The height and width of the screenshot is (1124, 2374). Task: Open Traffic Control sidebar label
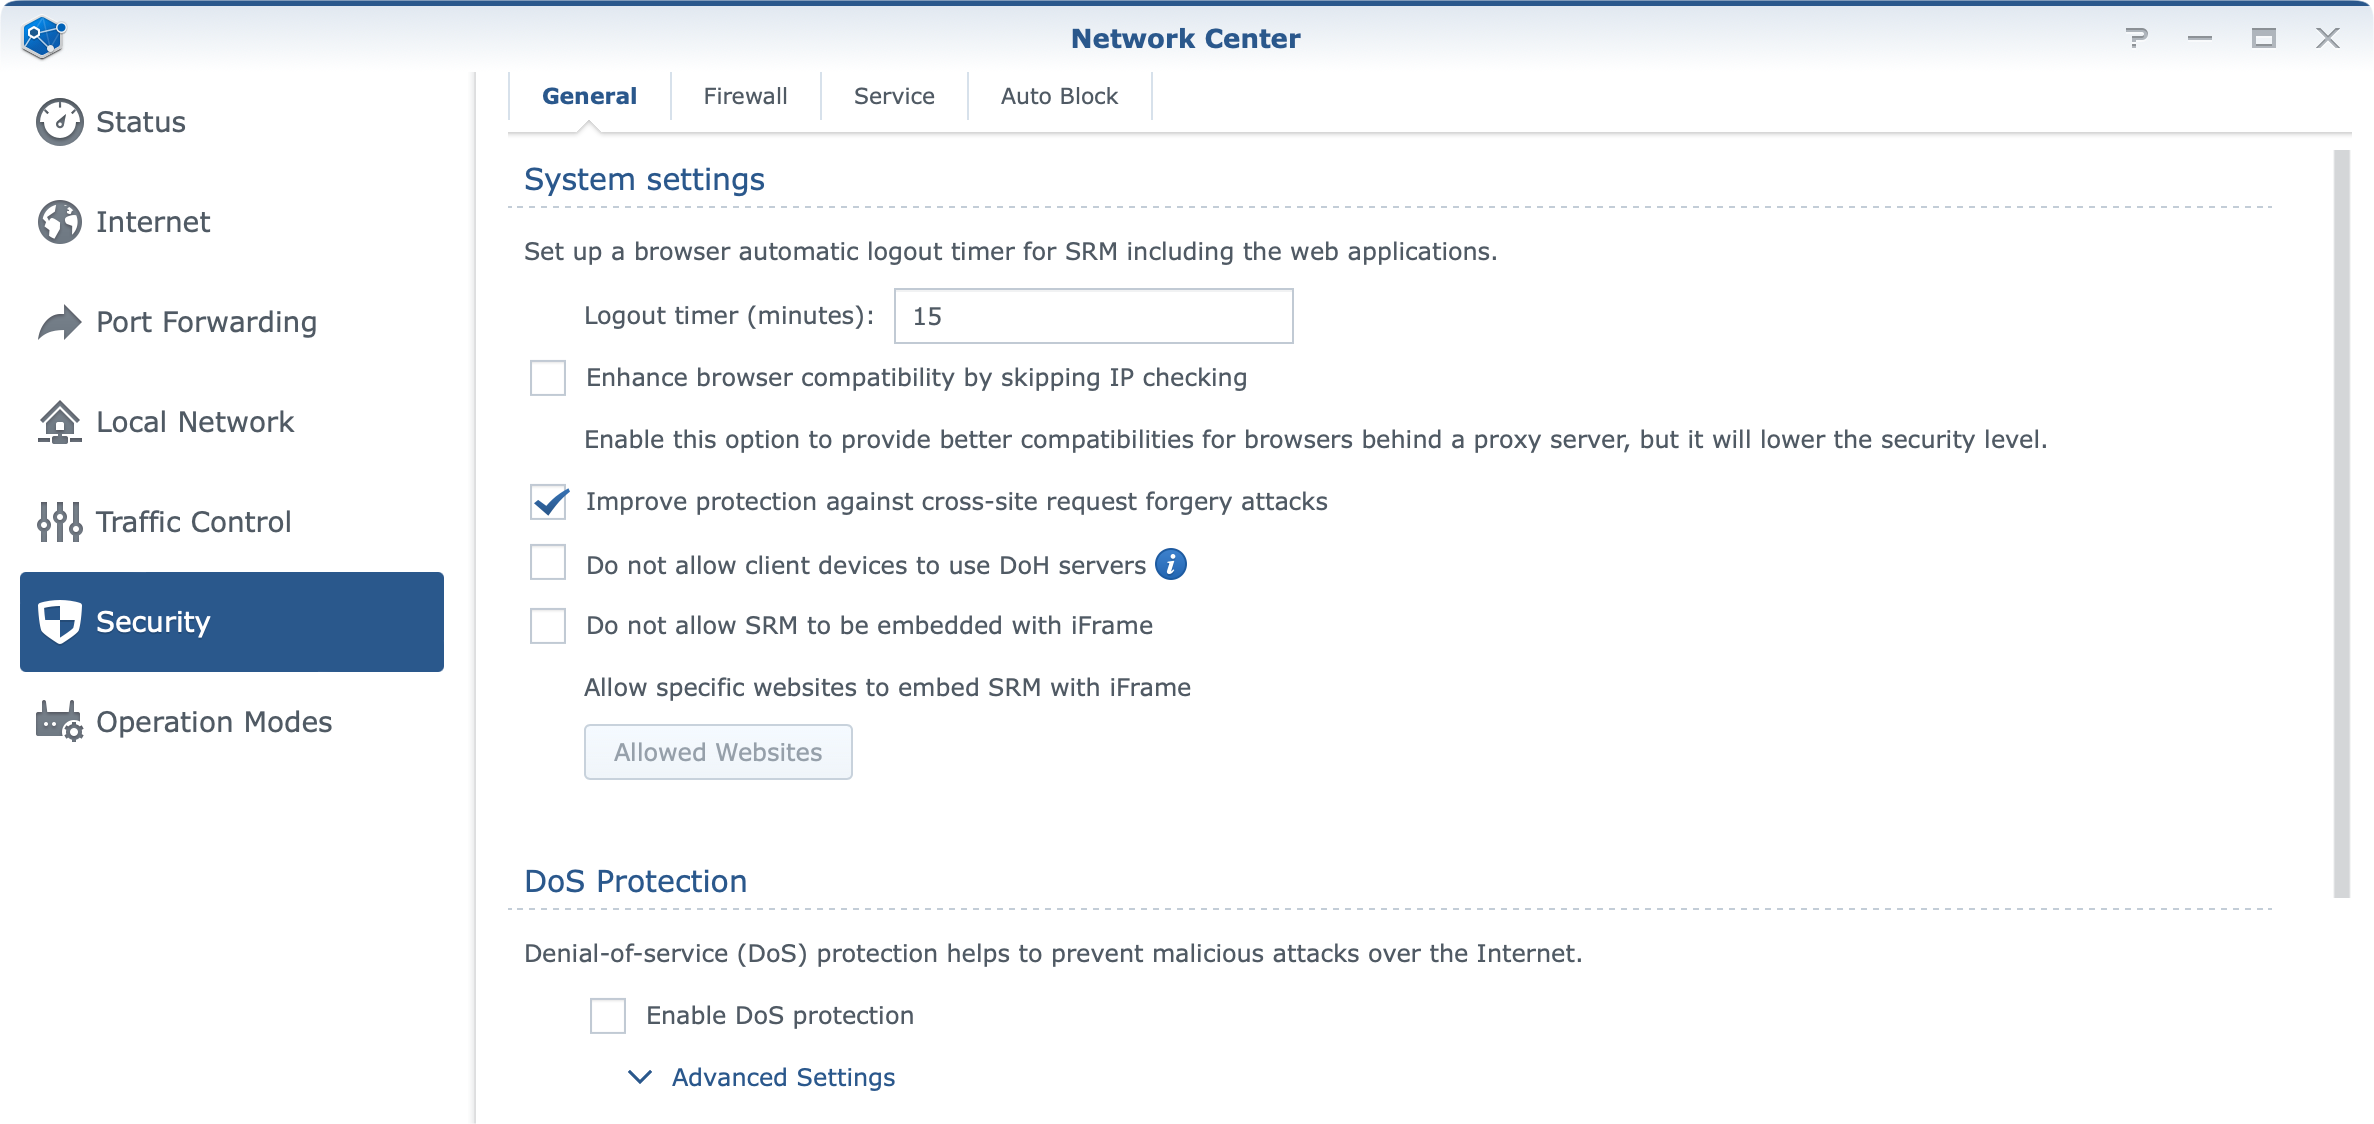tap(193, 522)
